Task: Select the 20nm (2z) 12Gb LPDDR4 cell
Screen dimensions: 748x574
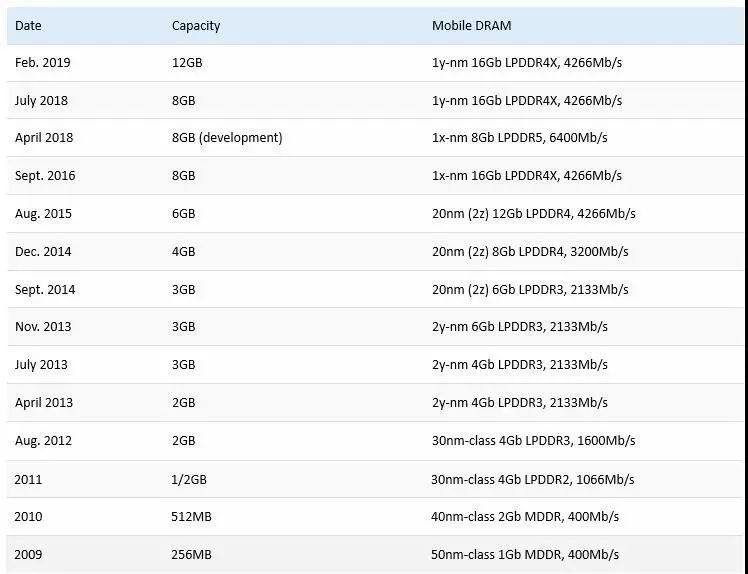Action: (x=533, y=214)
